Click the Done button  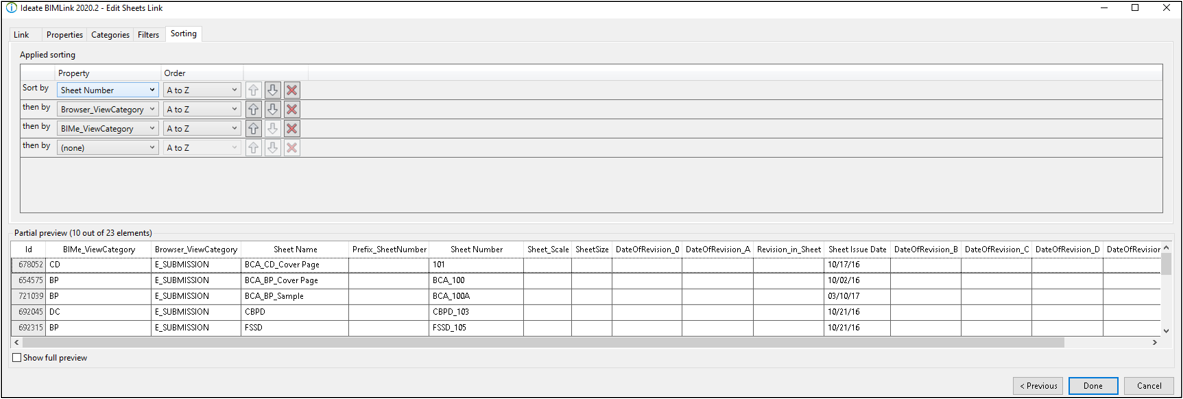[x=1093, y=385]
